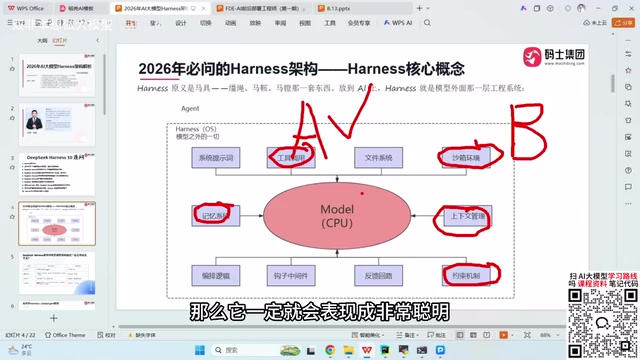Open the 开始 ribbon tab
The image size is (640, 360).
click(130, 23)
